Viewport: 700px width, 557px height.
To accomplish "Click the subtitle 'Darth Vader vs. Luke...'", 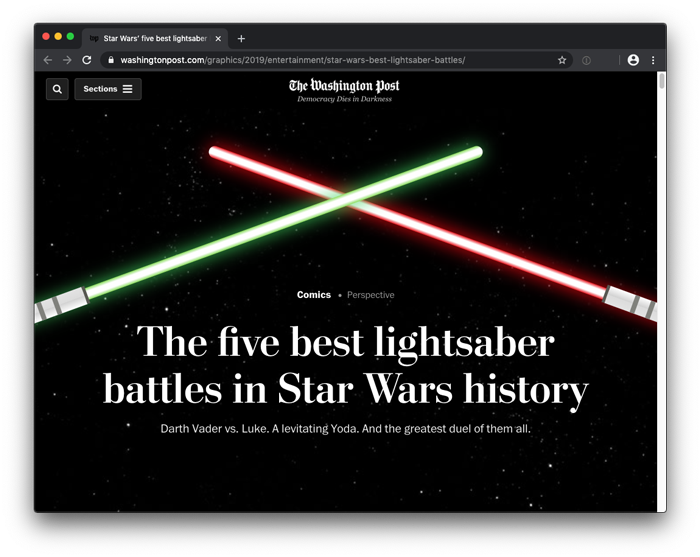I will (346, 429).
